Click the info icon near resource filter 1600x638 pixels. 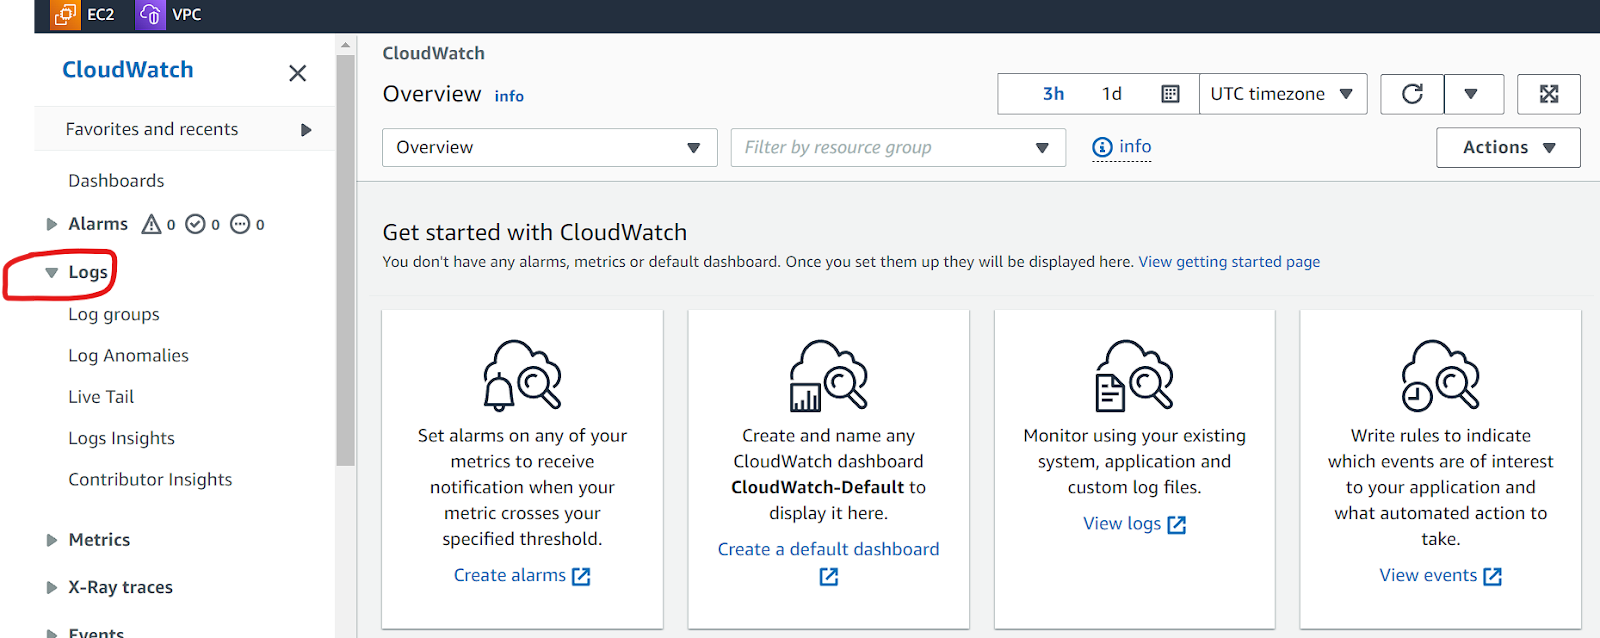pyautogui.click(x=1102, y=148)
